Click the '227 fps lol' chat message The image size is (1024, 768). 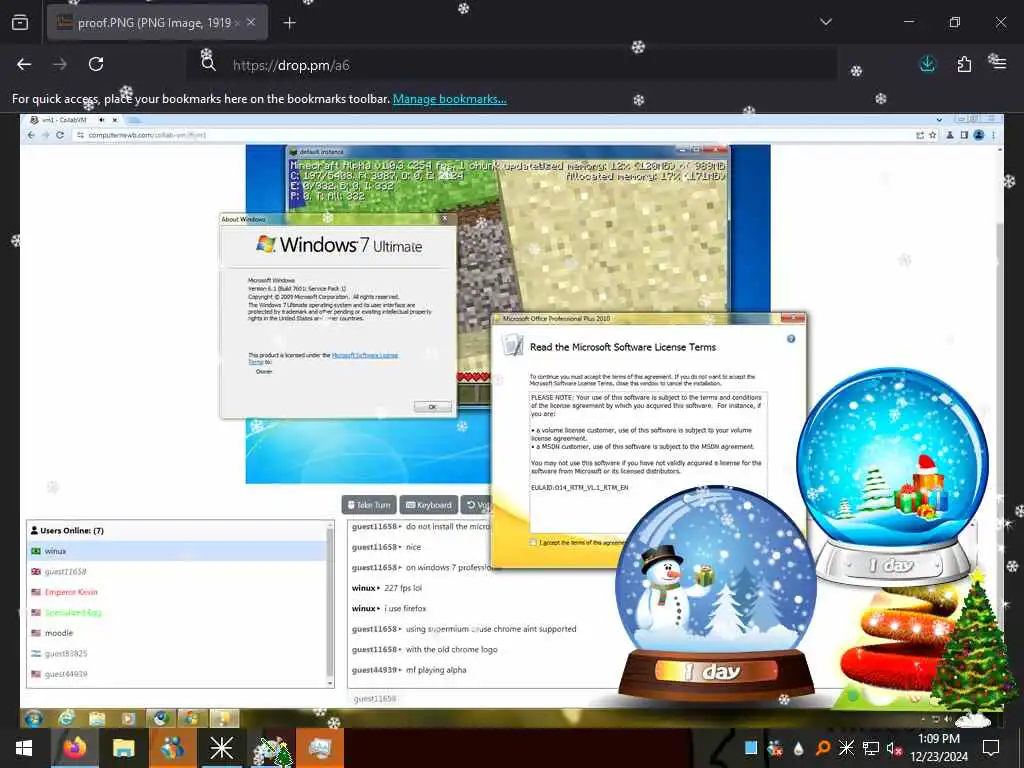(404, 588)
